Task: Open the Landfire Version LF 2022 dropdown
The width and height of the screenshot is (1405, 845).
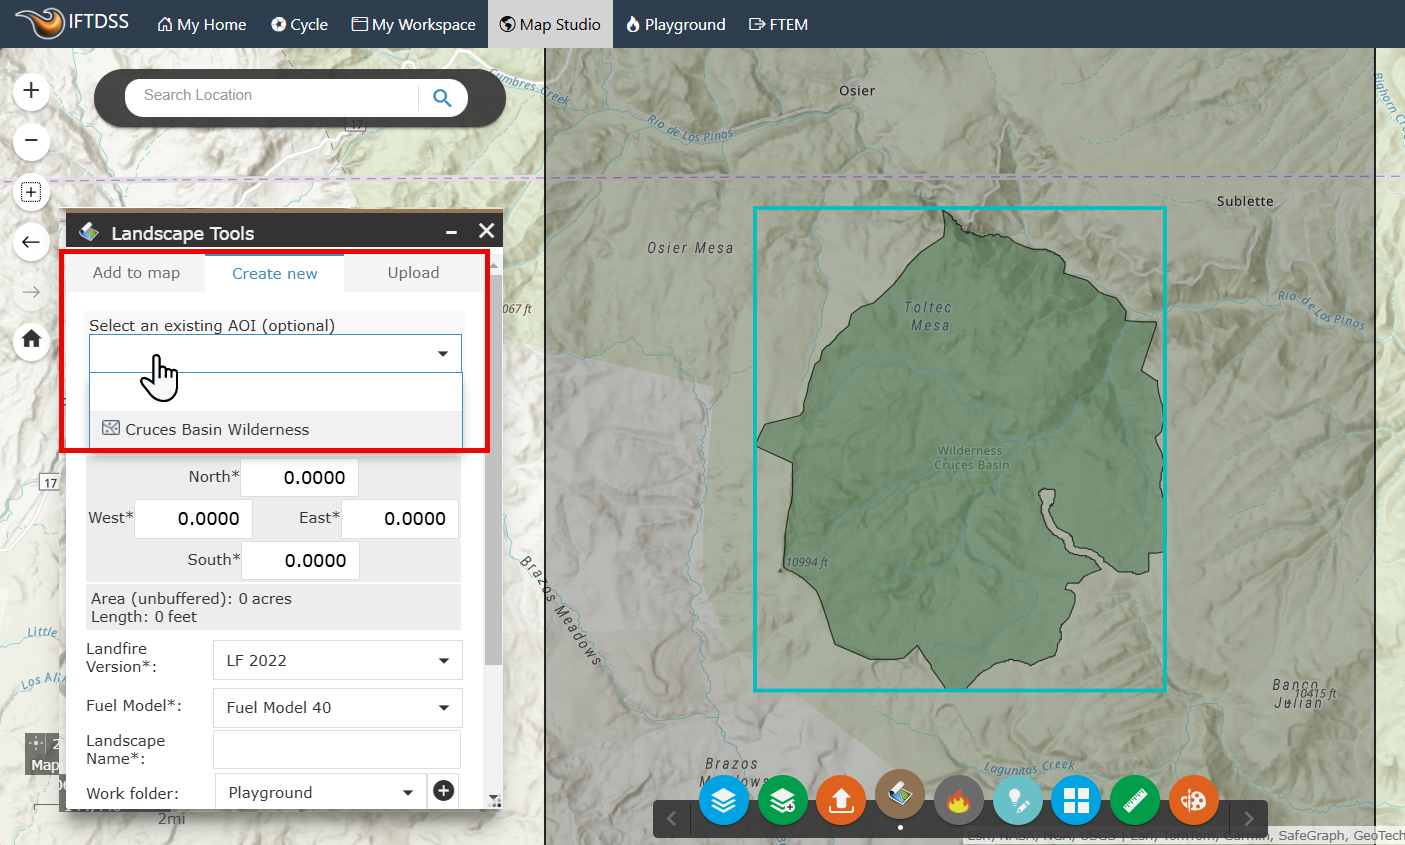Action: pos(337,660)
